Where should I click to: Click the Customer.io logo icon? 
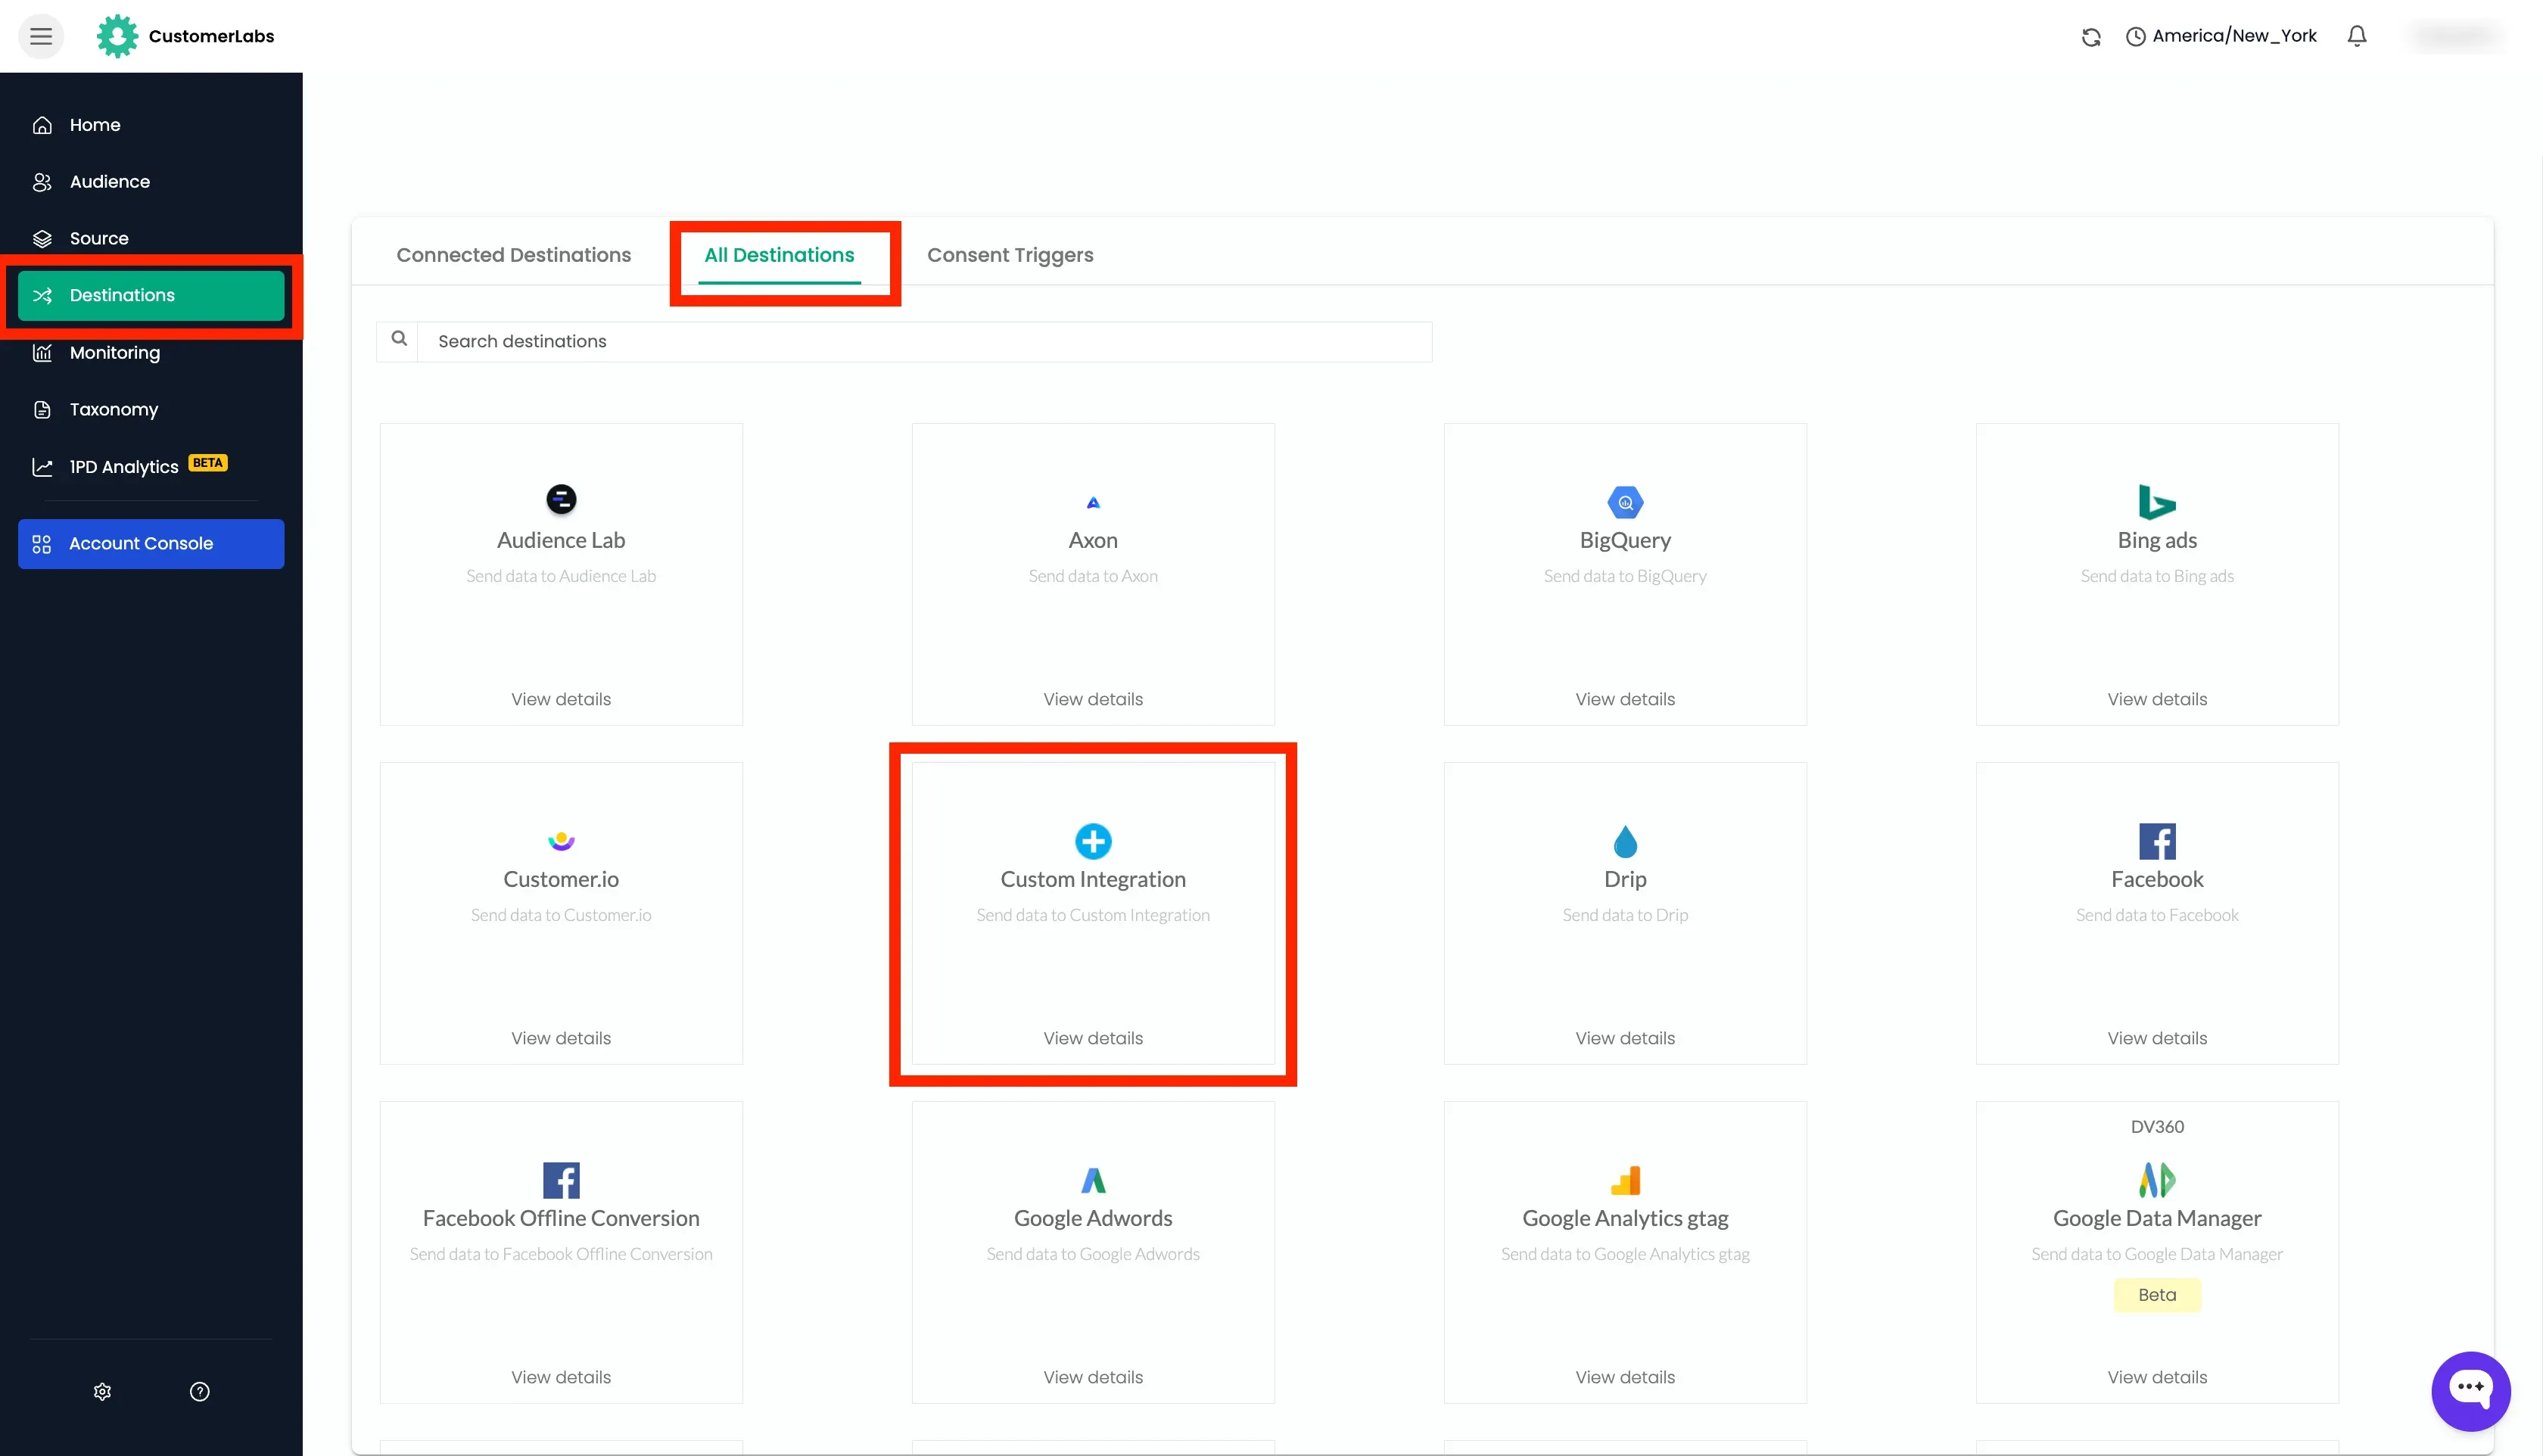pos(561,841)
